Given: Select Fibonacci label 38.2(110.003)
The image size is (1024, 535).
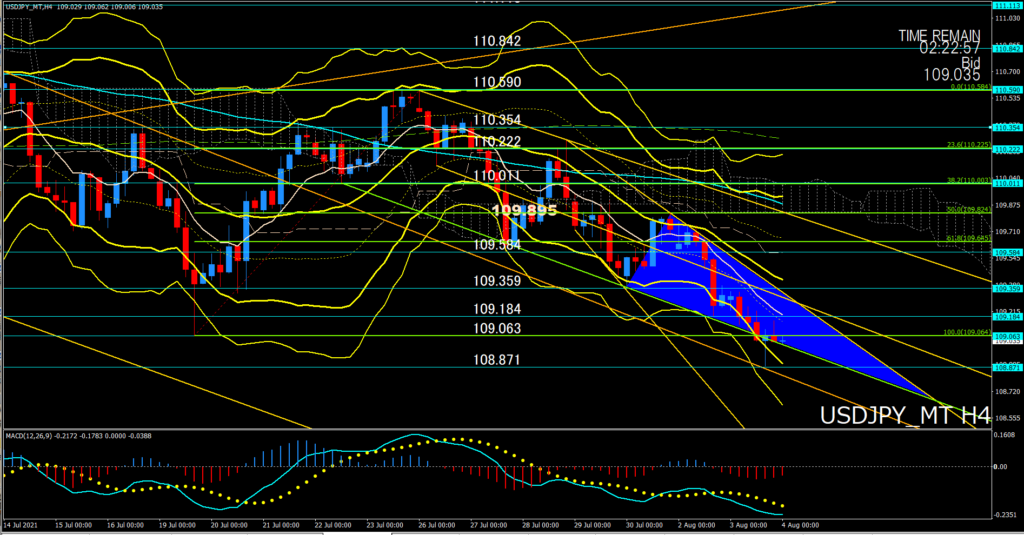Looking at the screenshot, I should click(x=969, y=180).
